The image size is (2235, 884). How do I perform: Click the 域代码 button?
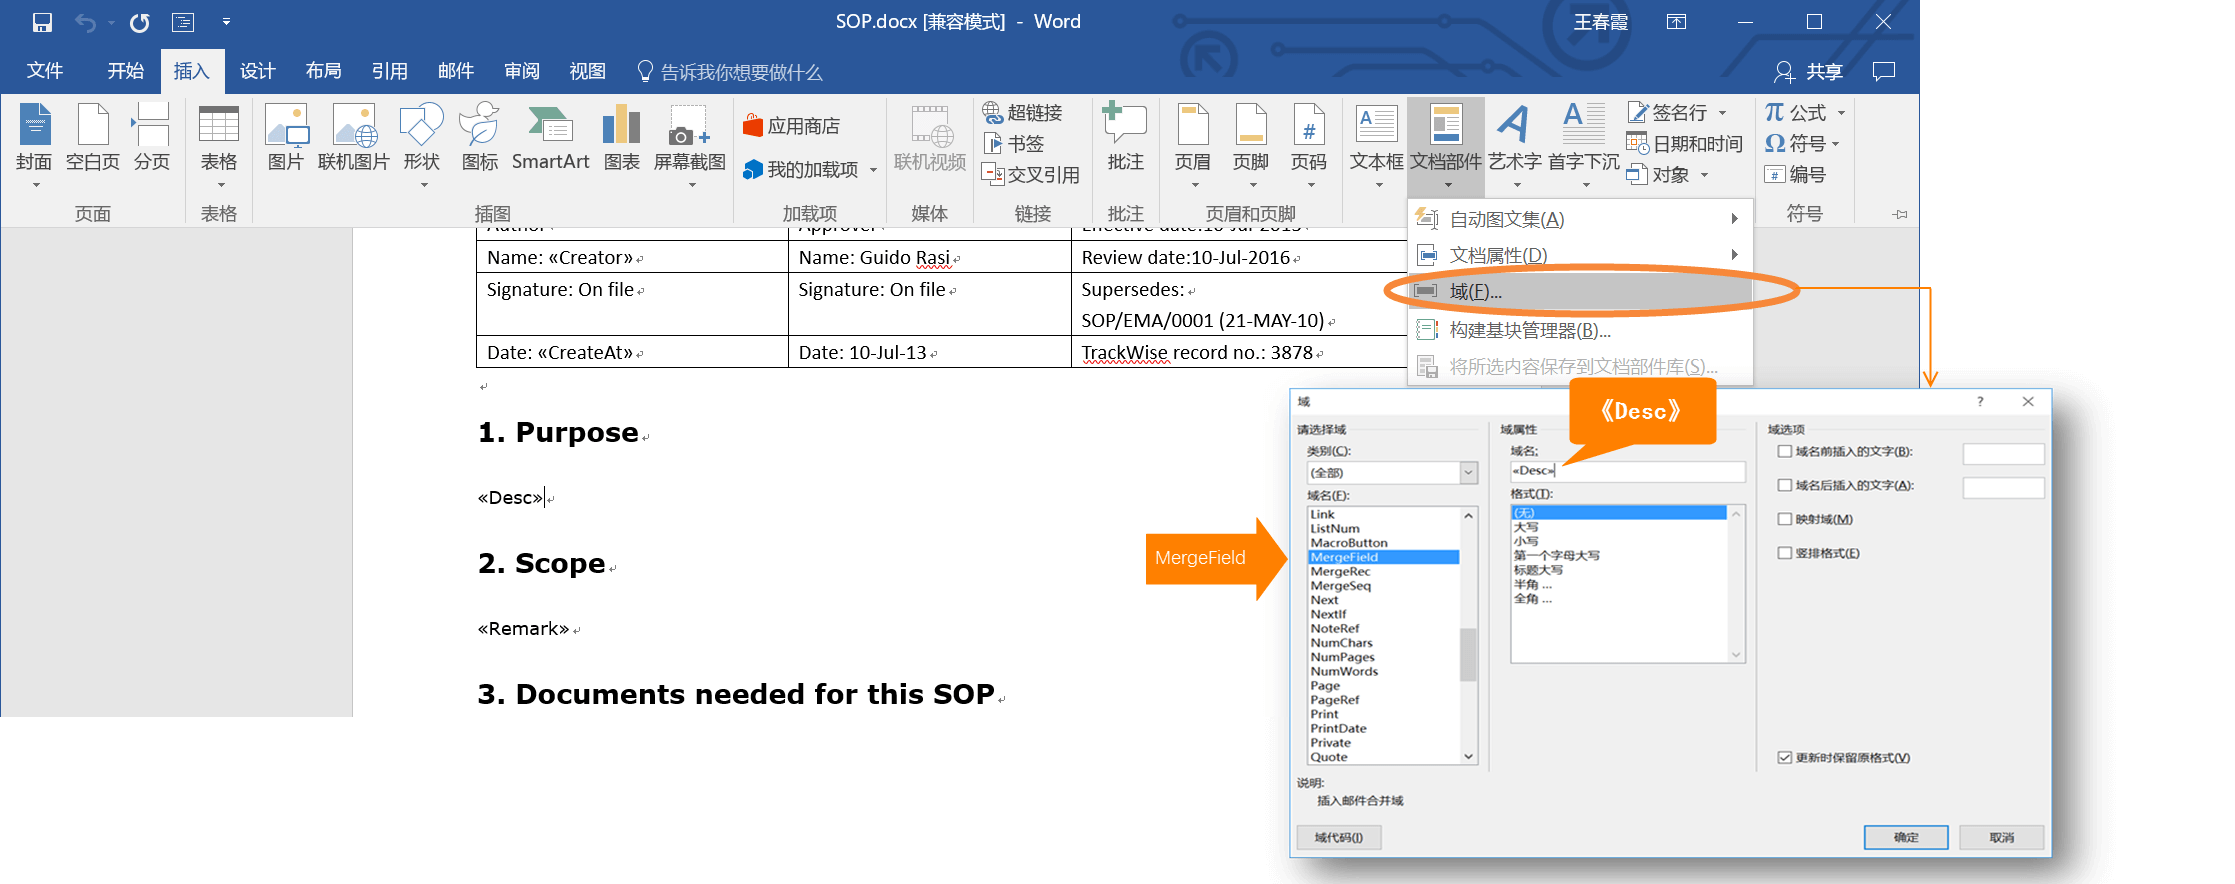point(1338,838)
